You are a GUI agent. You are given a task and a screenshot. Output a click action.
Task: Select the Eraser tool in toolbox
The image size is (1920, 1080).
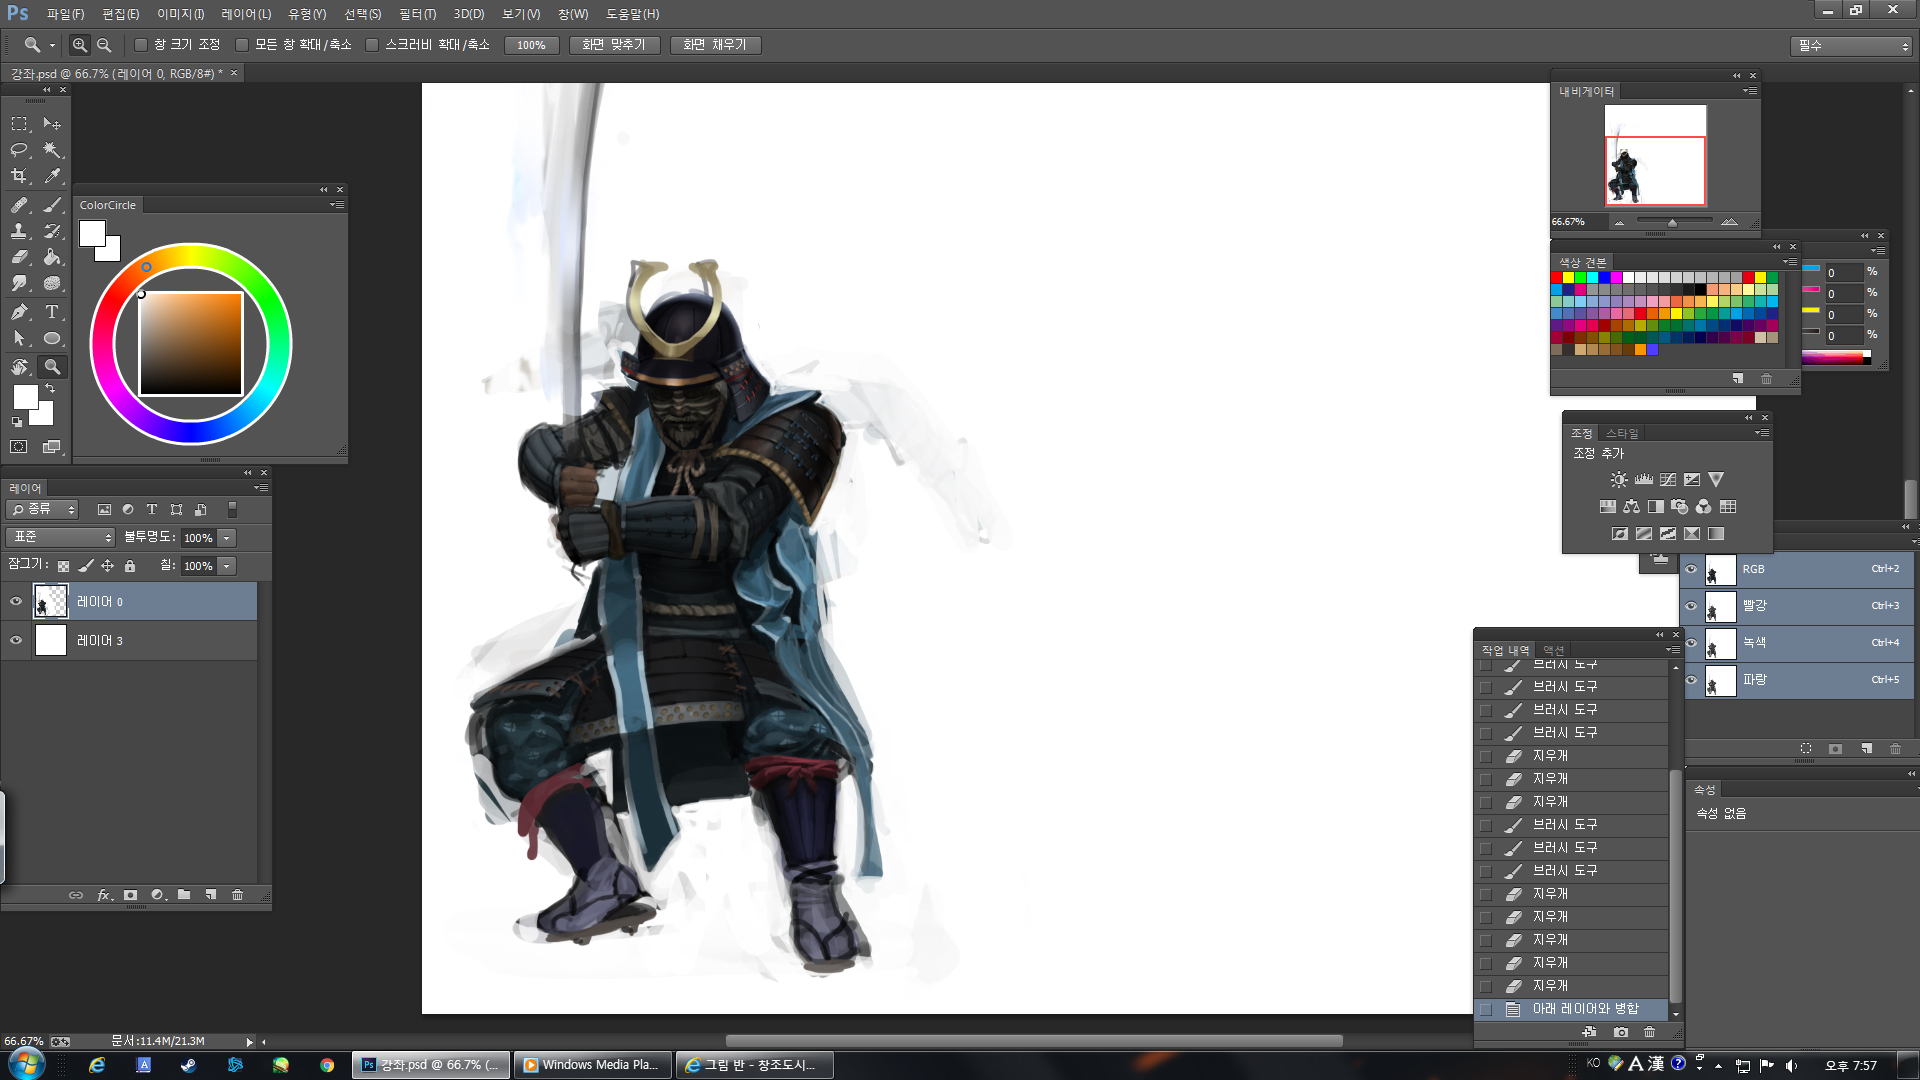[19, 257]
